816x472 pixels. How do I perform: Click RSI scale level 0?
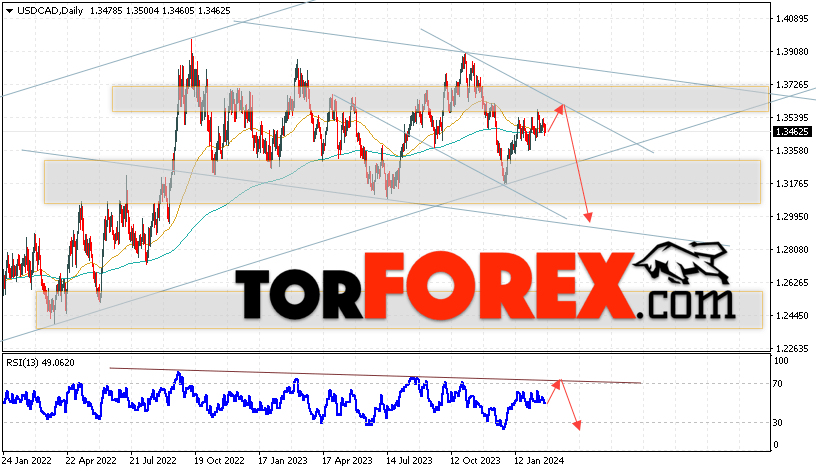(x=776, y=445)
